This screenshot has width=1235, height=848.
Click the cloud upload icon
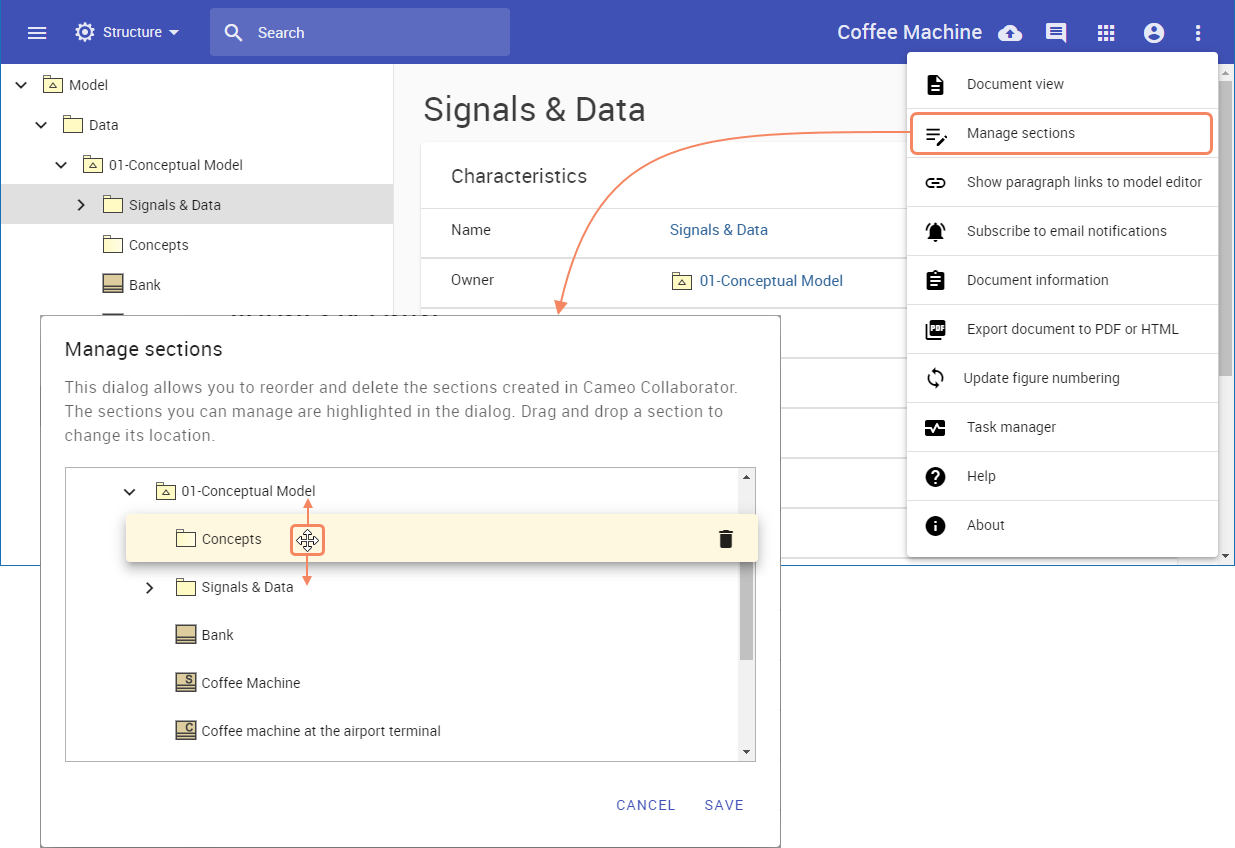[x=1010, y=33]
